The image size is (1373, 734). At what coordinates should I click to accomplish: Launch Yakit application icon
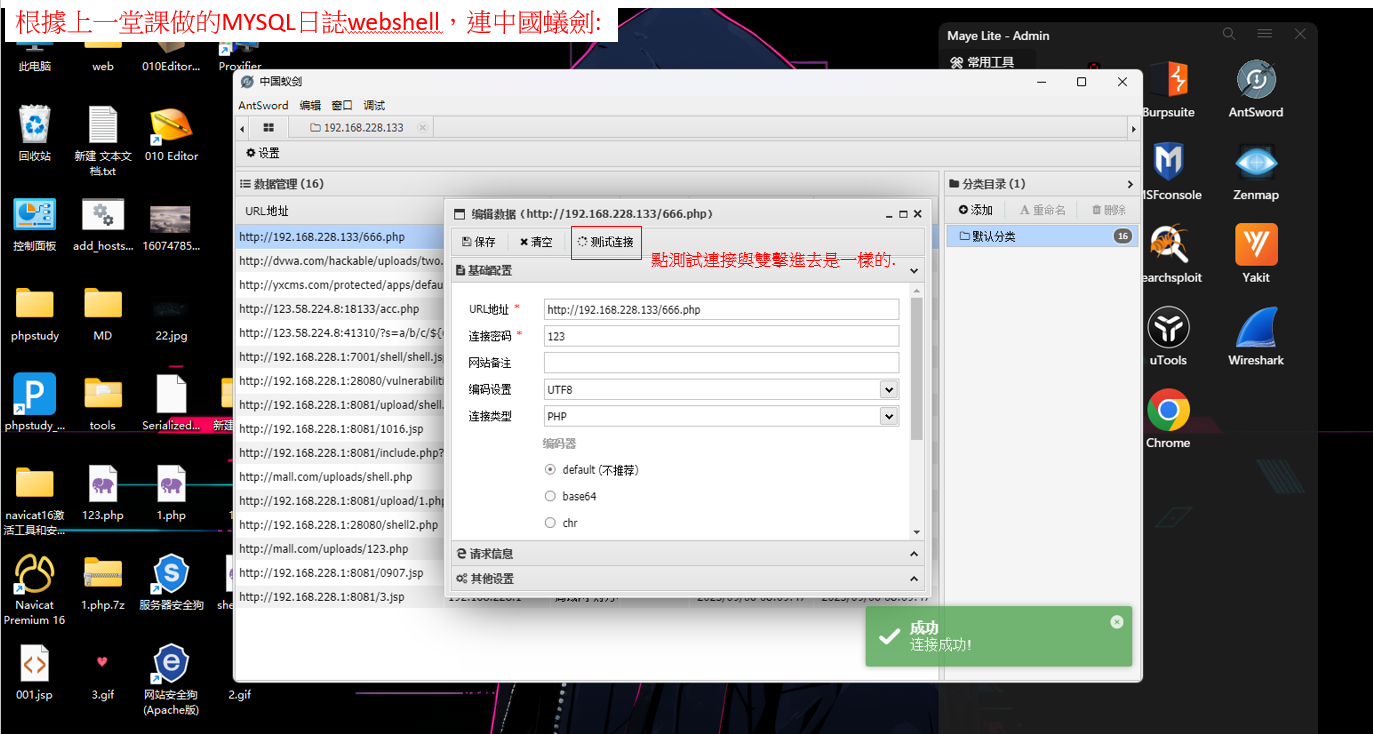[x=1256, y=245]
